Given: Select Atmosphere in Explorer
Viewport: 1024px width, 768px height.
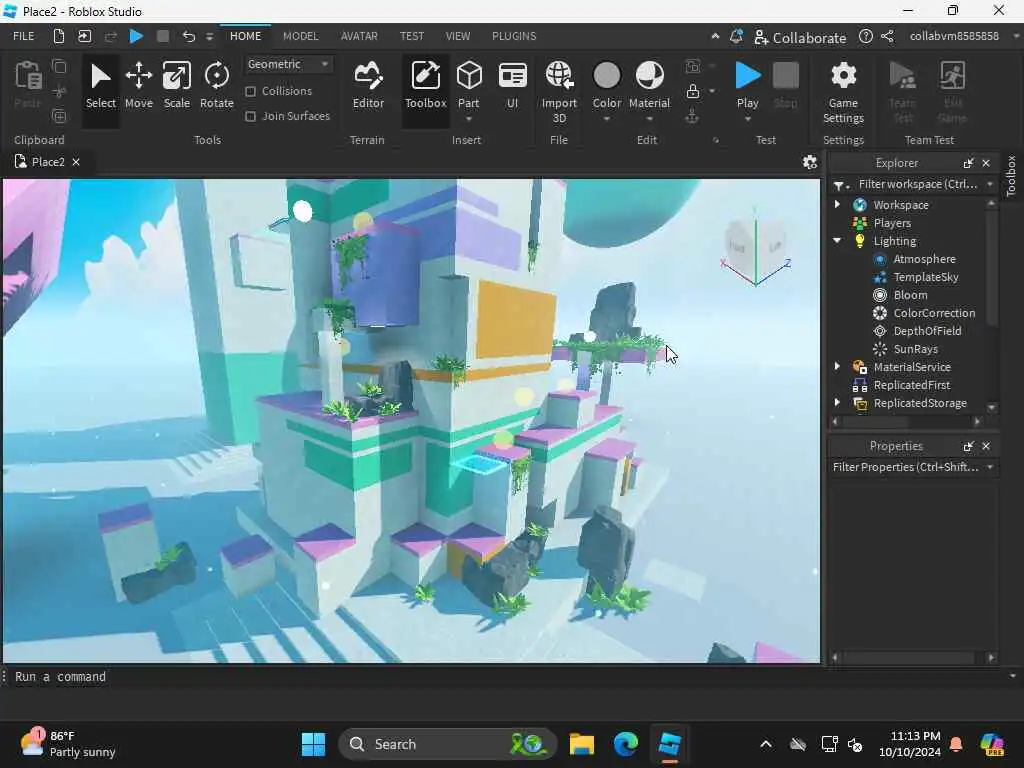Looking at the screenshot, I should [924, 259].
